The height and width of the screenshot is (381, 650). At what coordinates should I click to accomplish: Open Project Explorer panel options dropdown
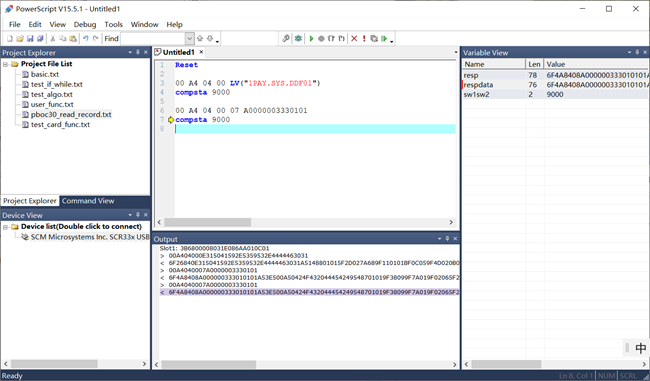pos(130,52)
